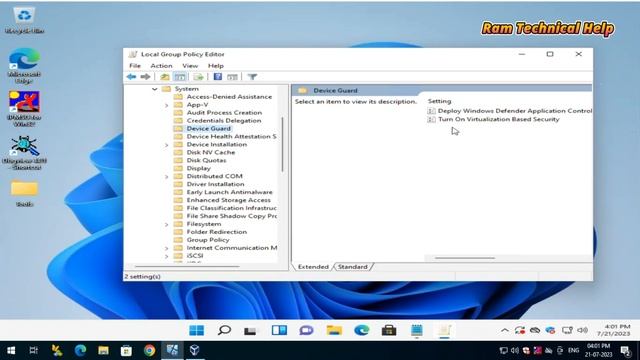Viewport: 640px width, 360px height.
Task: Click the settings list horizontal scrollbar
Action: (464, 258)
